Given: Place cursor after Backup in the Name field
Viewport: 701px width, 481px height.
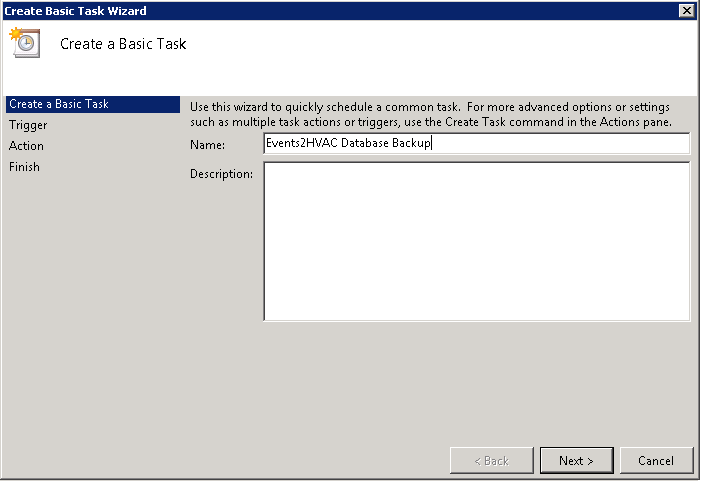Looking at the screenshot, I should point(431,143).
